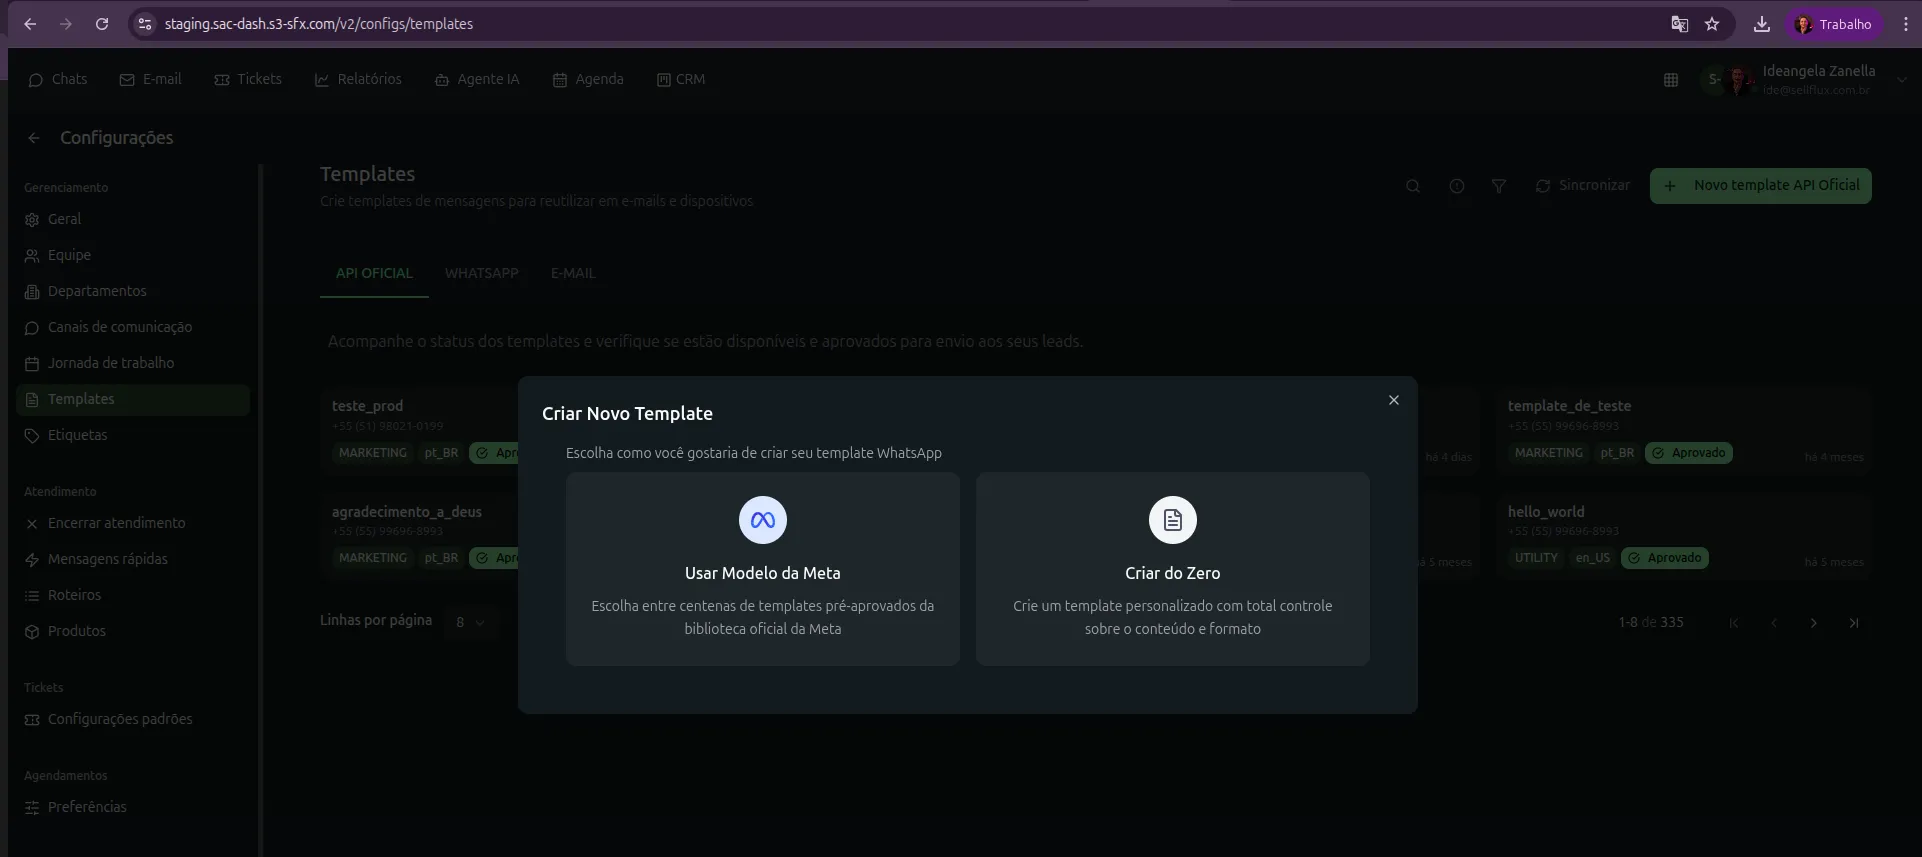Click the document icon above Criar do Zero
The height and width of the screenshot is (857, 1922).
click(x=1173, y=520)
